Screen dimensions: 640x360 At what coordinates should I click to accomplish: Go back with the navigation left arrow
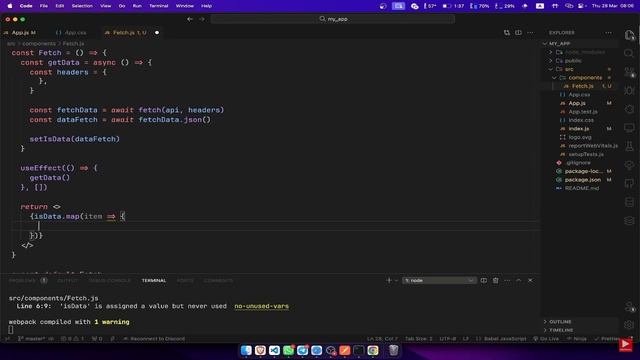click(190, 19)
